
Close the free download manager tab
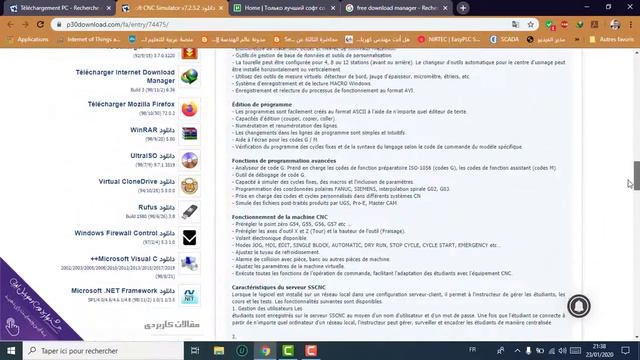tap(445, 8)
